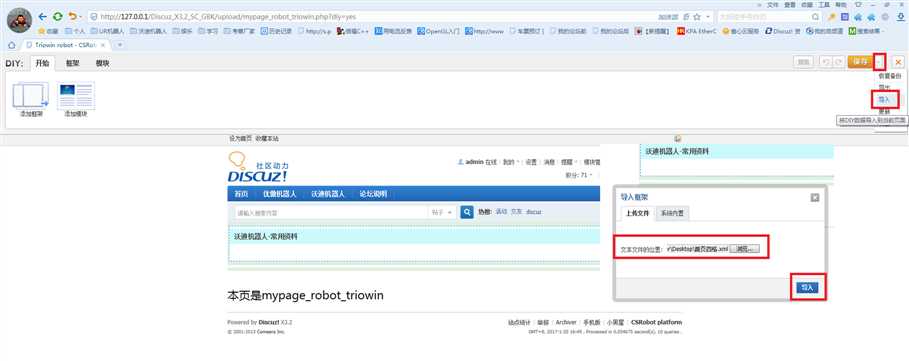Click the blue search button in forum

pyautogui.click(x=467, y=212)
